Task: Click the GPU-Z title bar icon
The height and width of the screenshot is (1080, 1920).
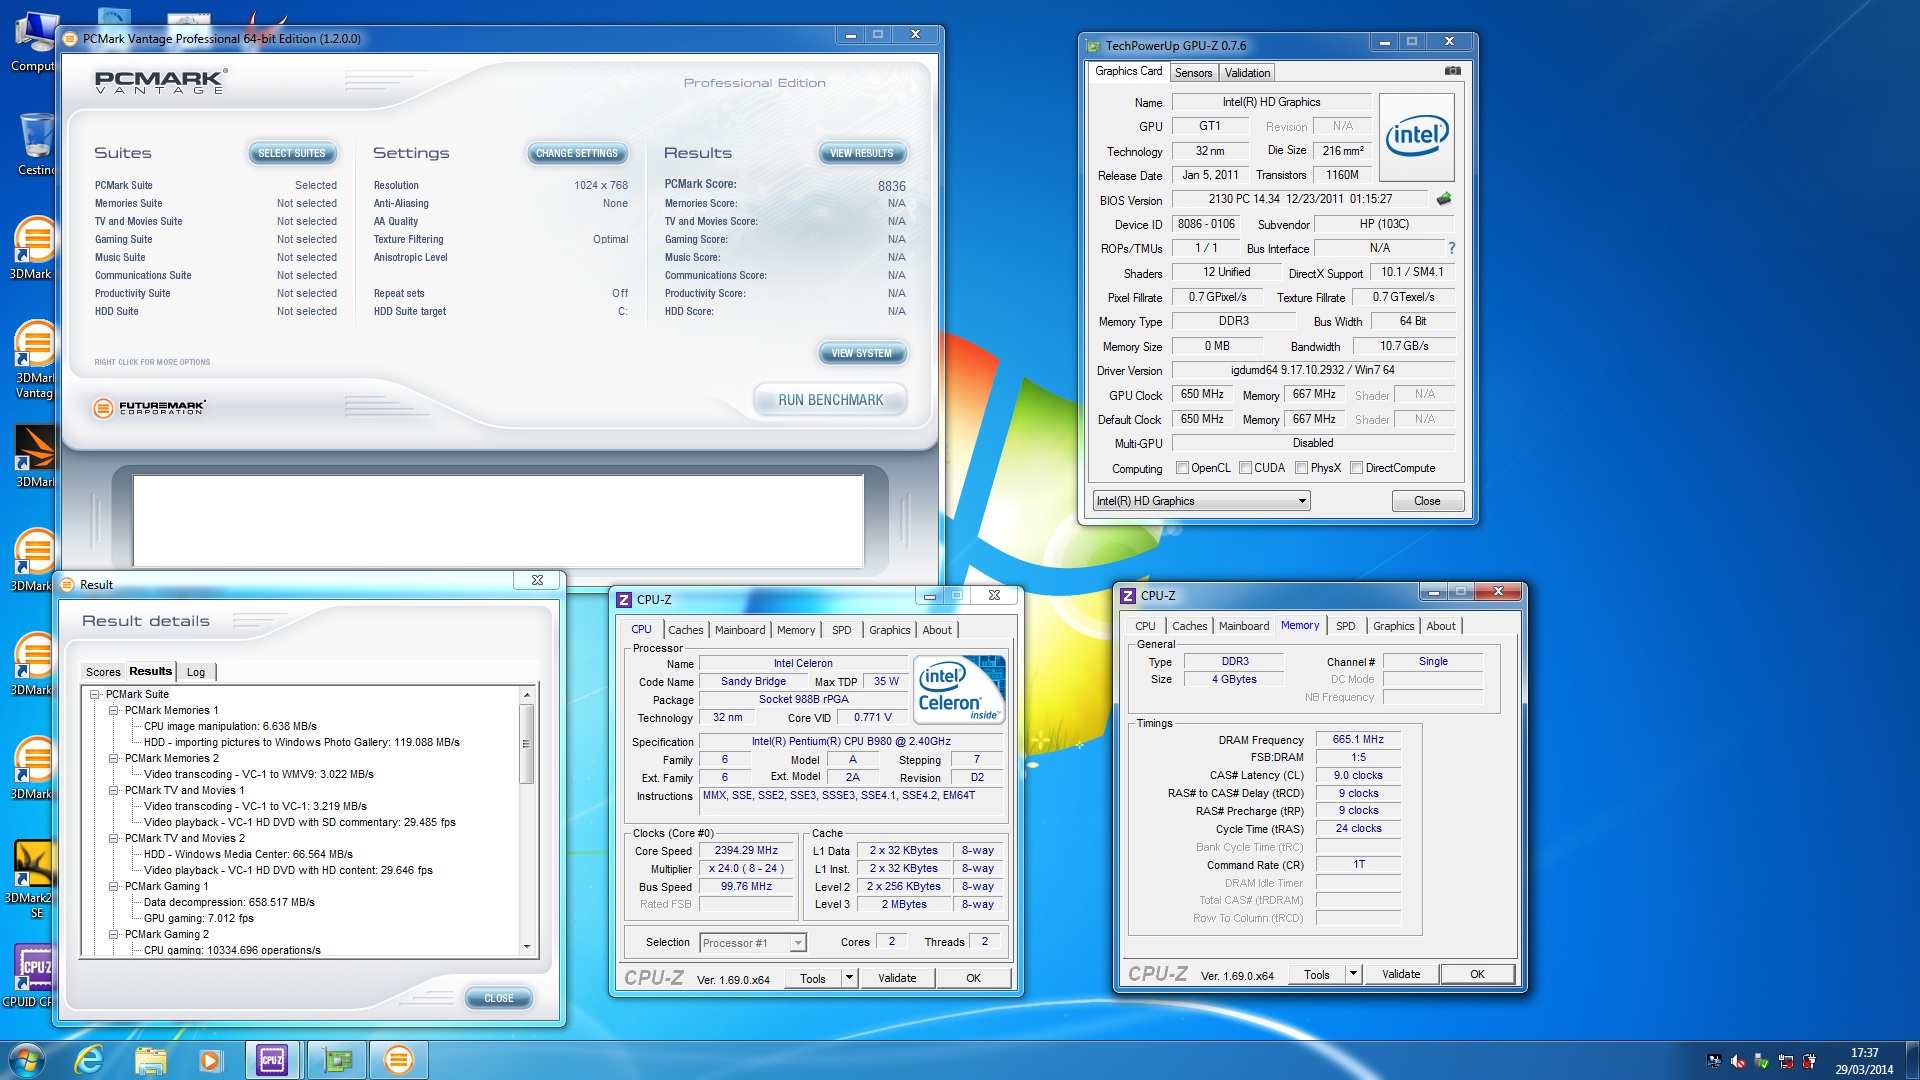Action: [1094, 46]
